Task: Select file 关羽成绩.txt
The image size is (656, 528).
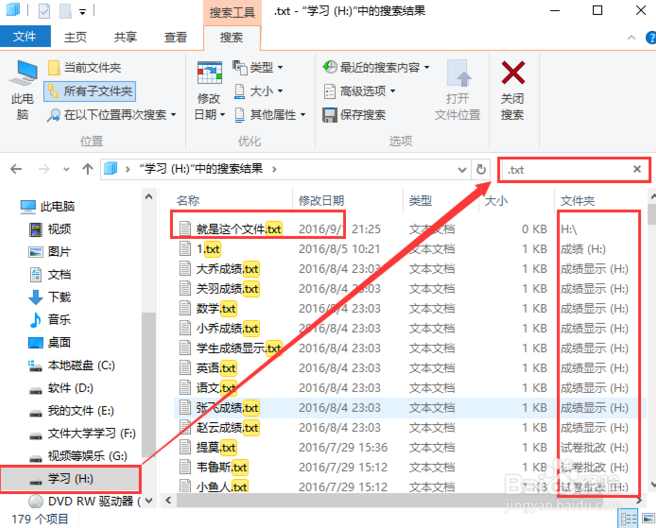Action: click(x=228, y=289)
